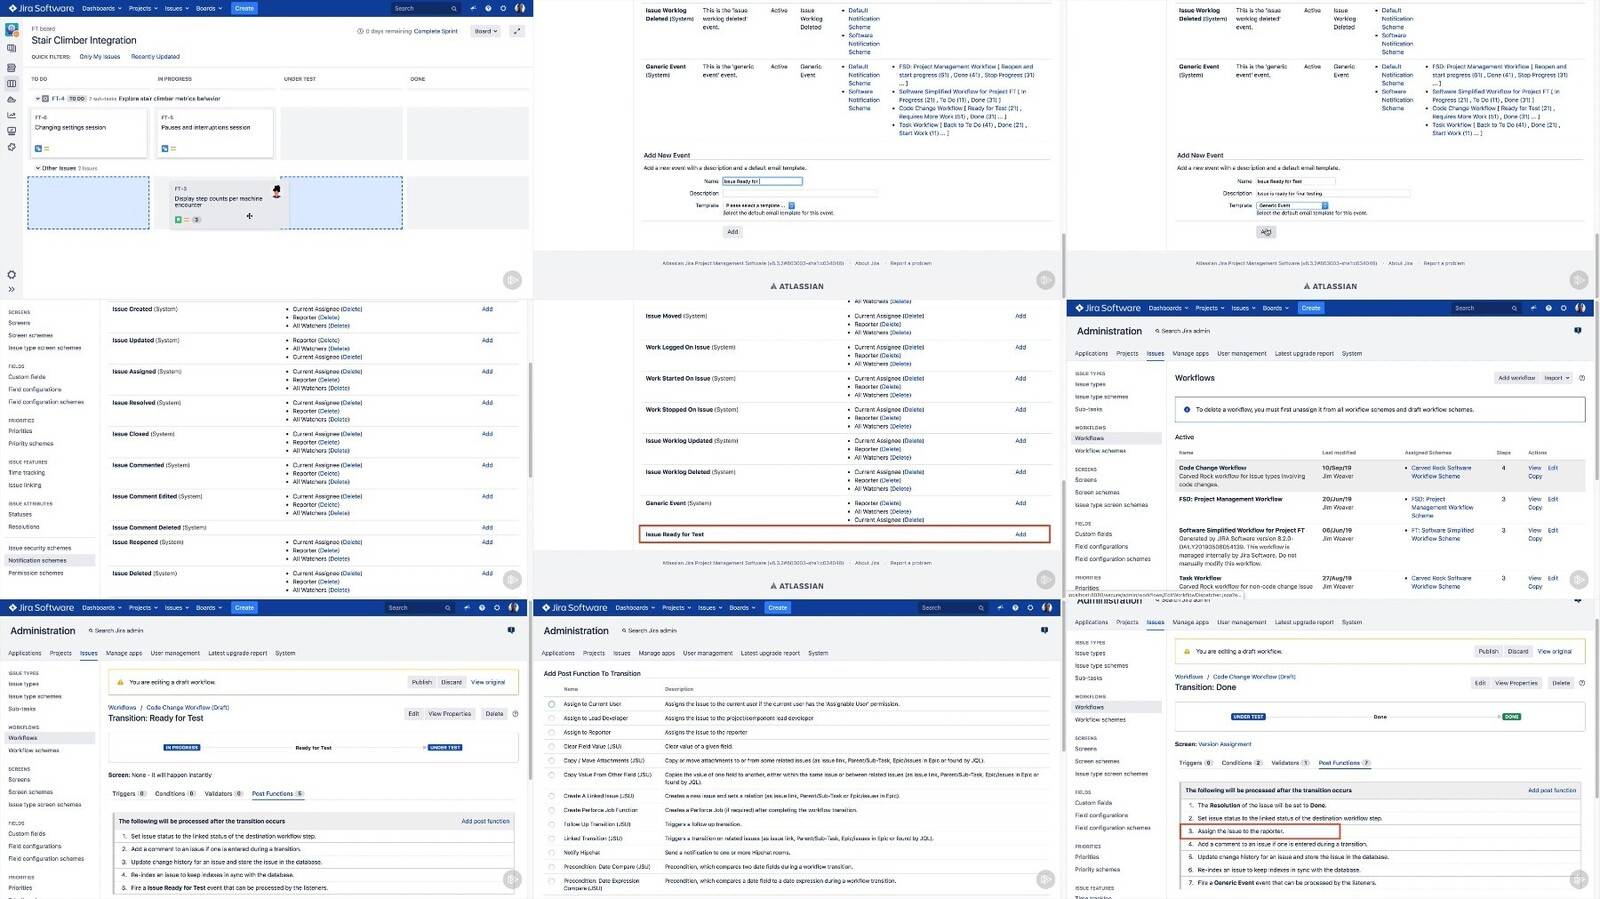Click the Recently Updated quick filter
1600x899 pixels.
point(155,57)
